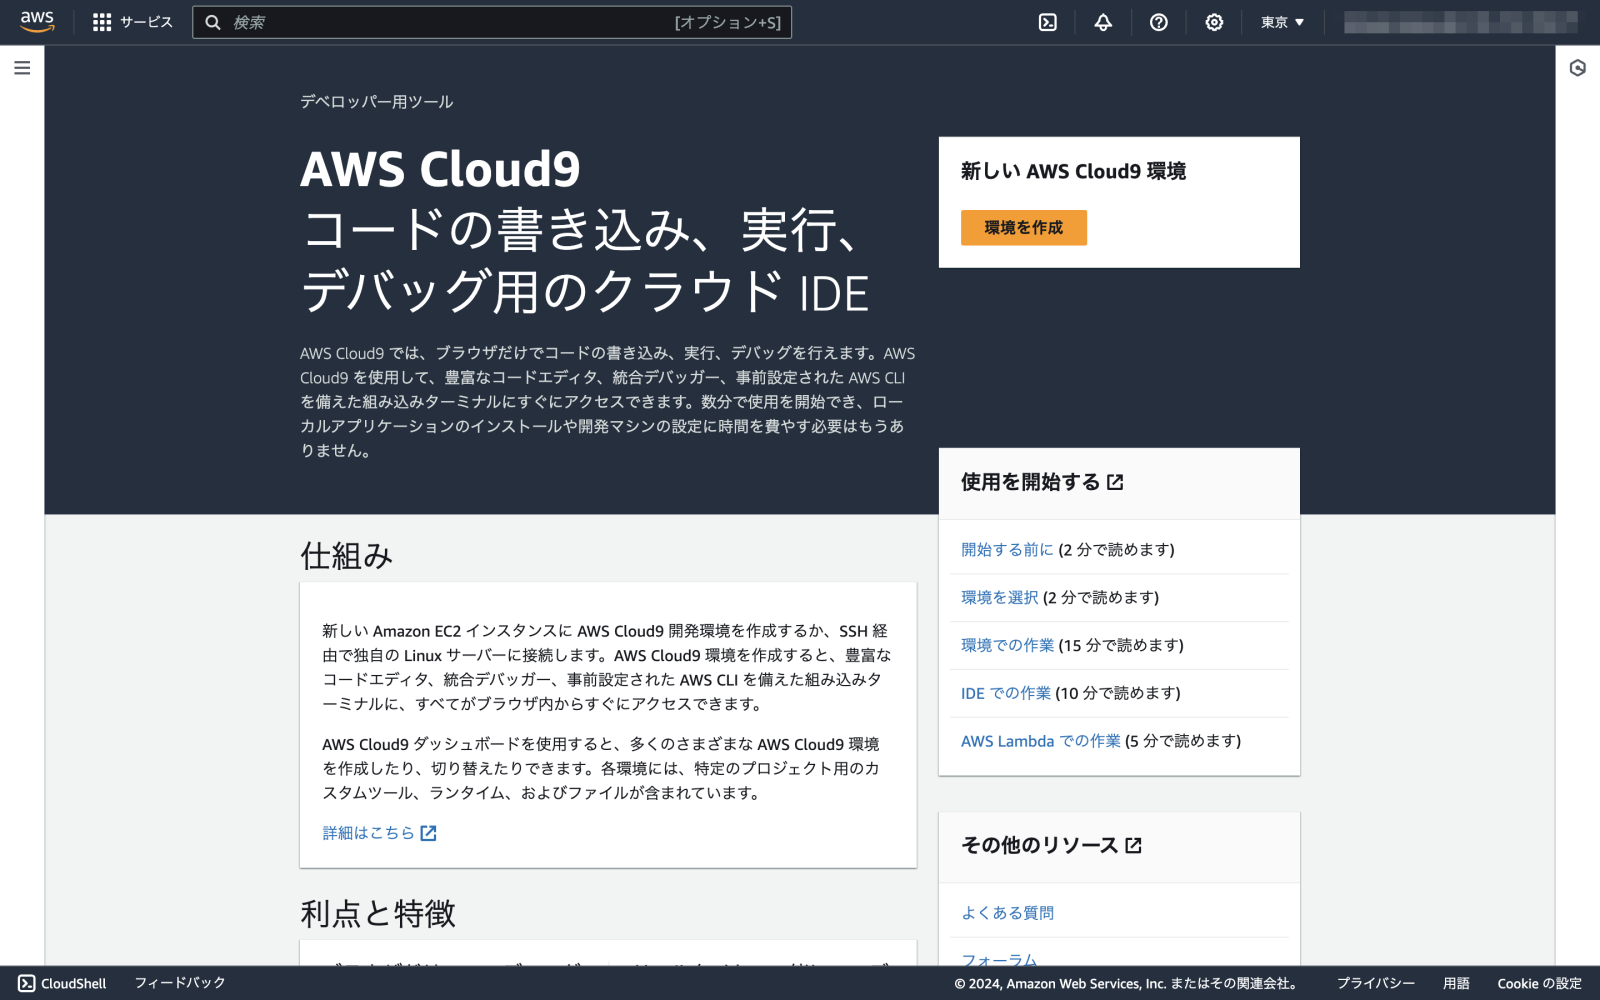
Task: Open the CloudShell terminal icon in top bar
Action: click(x=1046, y=22)
